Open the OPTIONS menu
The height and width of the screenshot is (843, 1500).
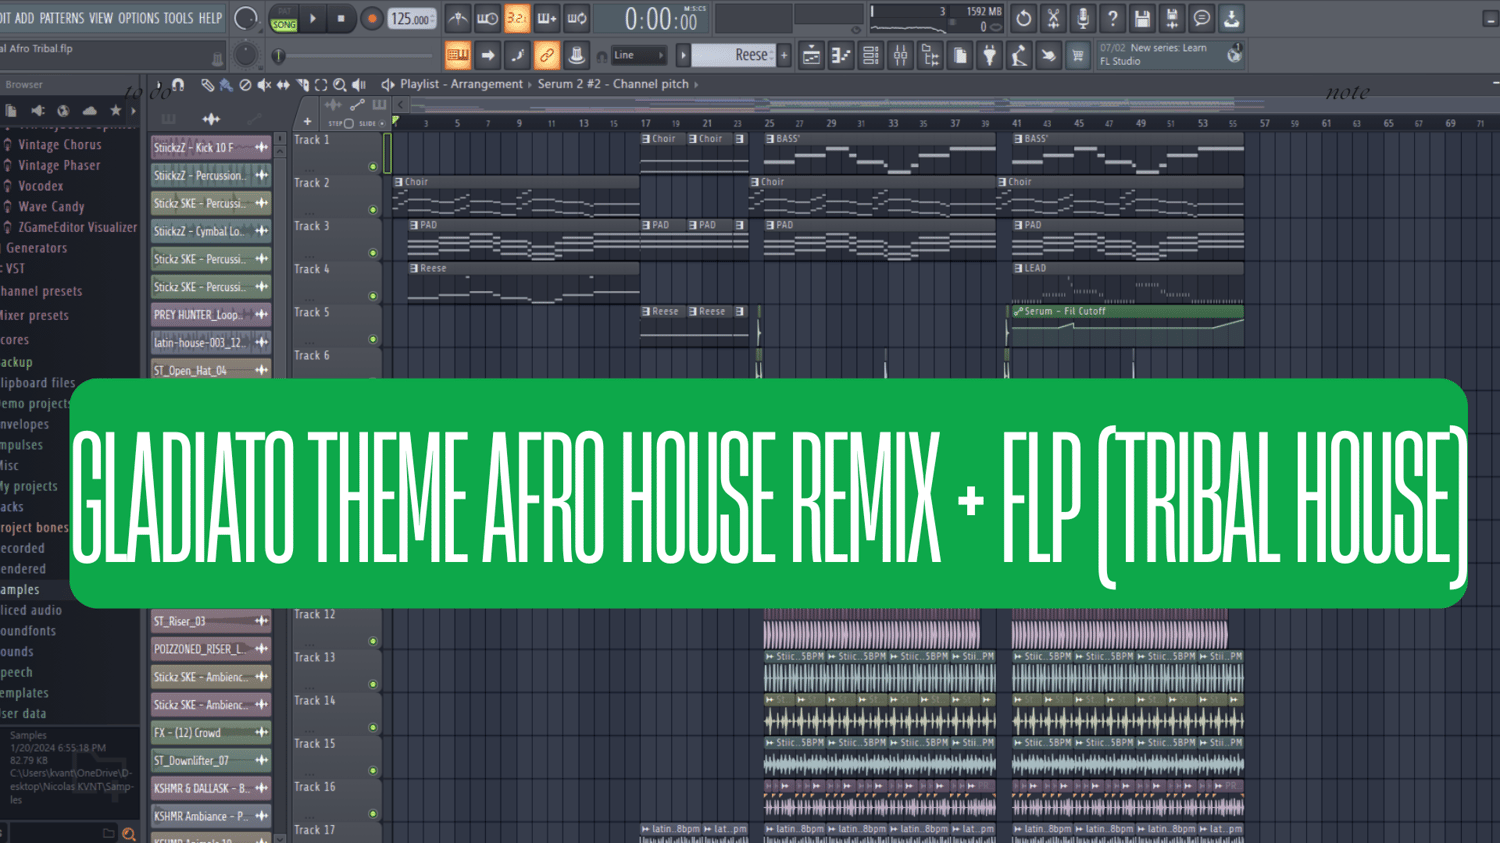(139, 18)
